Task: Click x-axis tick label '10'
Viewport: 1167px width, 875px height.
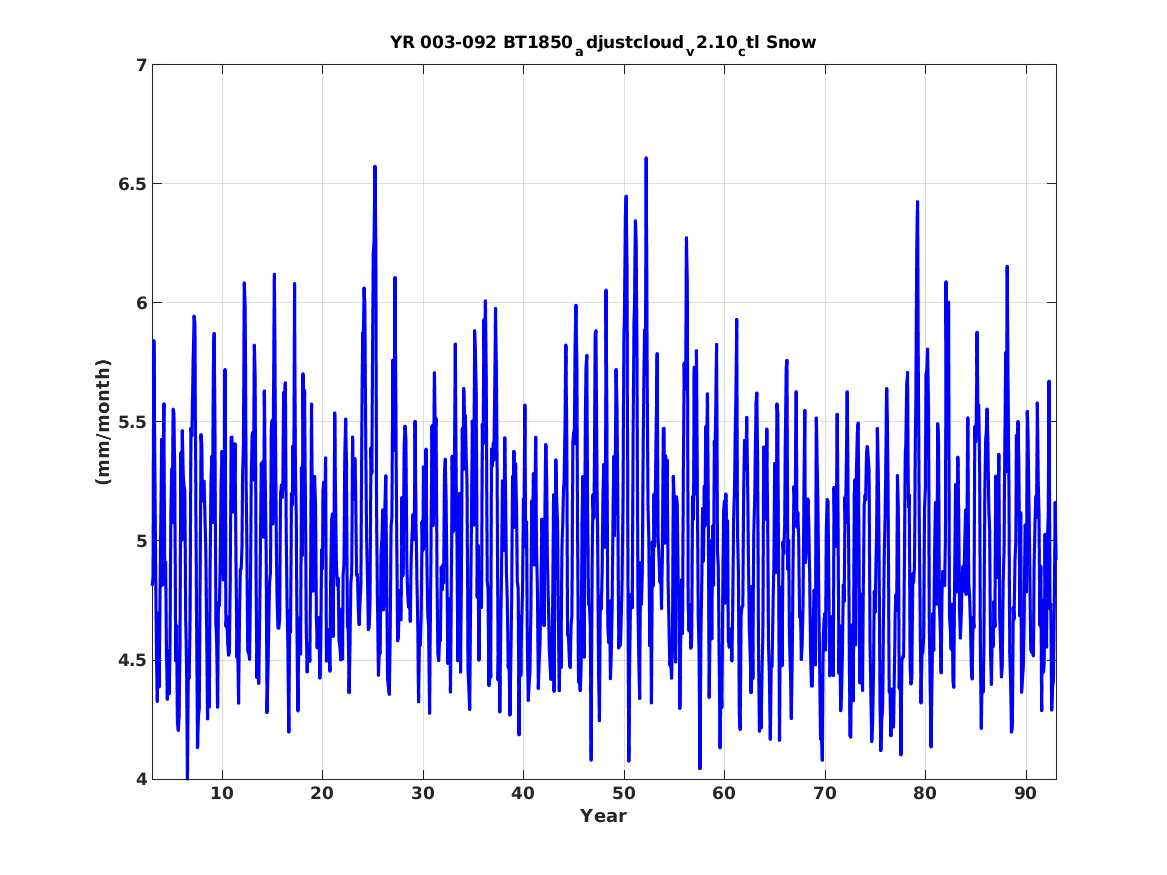Action: 222,794
